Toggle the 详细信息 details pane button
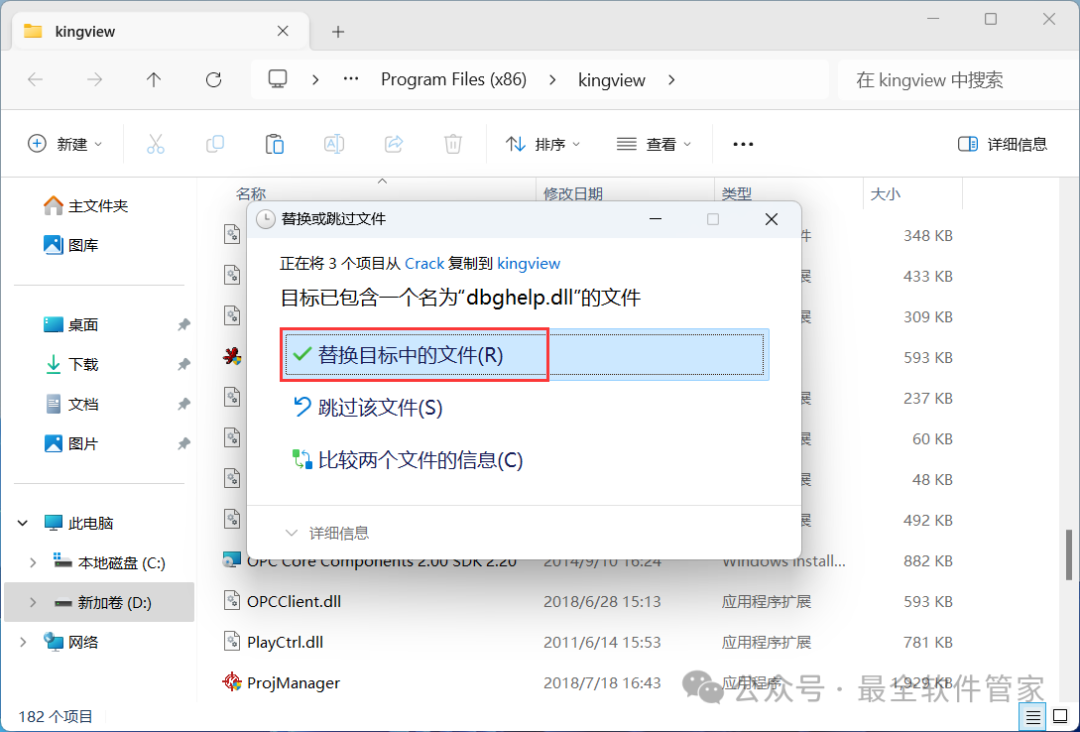 pos(1002,144)
